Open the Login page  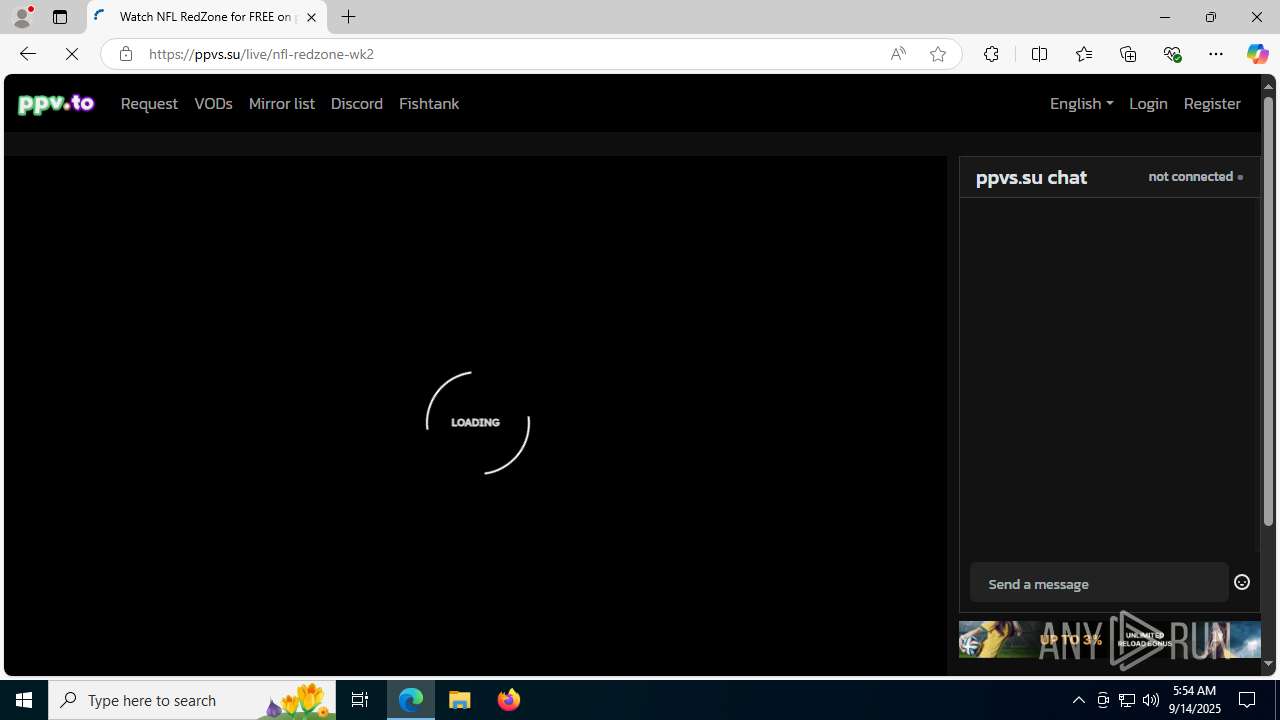click(x=1148, y=104)
